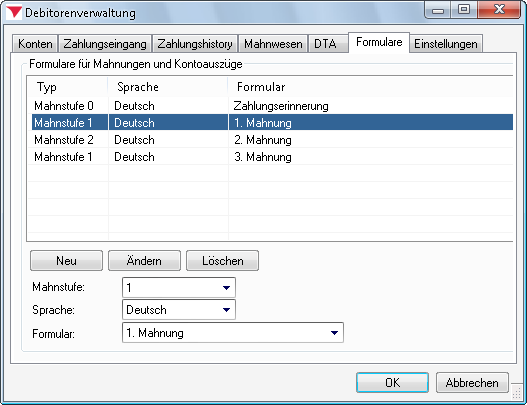
Task: Confirm with the OK button
Action: (392, 382)
